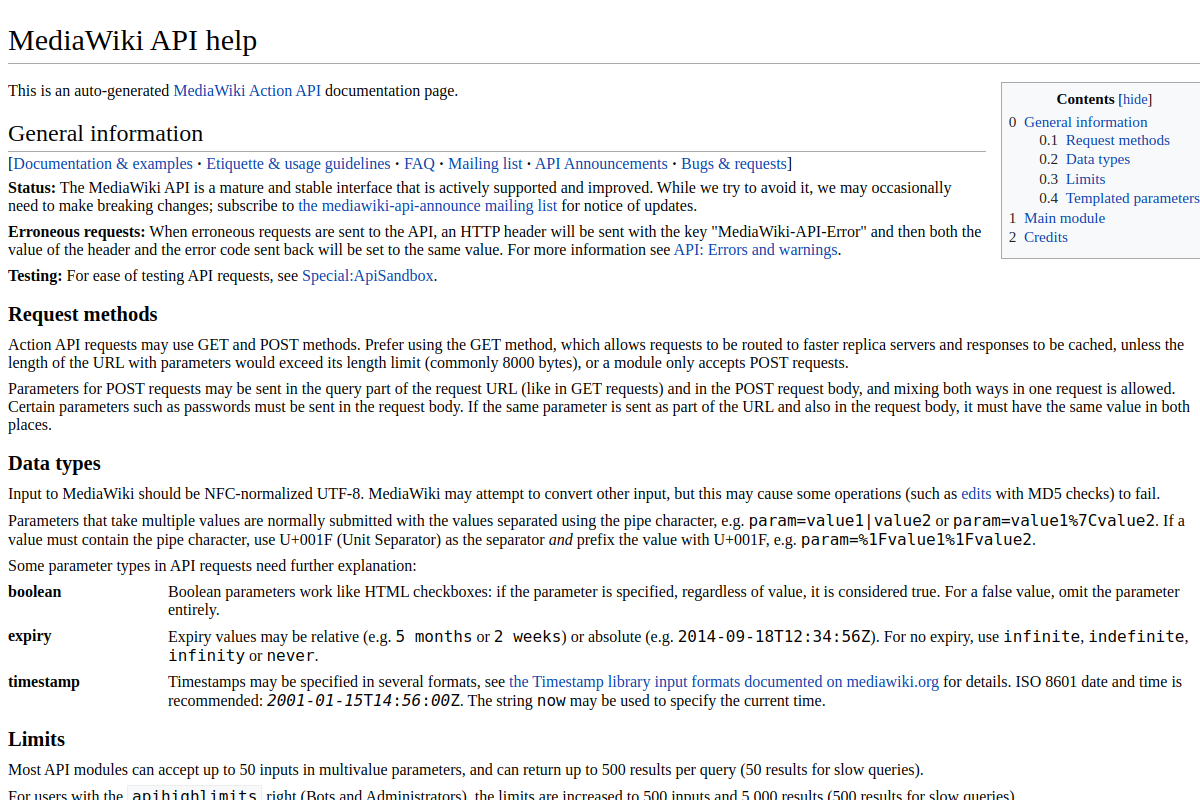This screenshot has height=800, width=1200.
Task: Click the Contents box title
Action: click(x=1085, y=99)
